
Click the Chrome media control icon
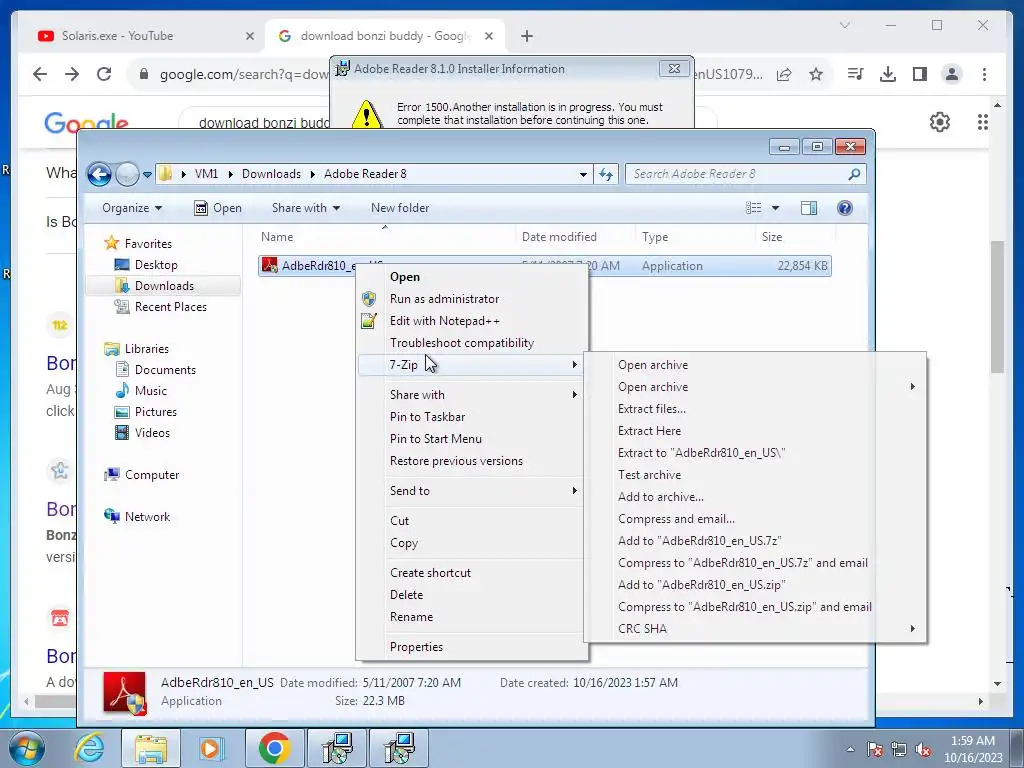pos(856,74)
